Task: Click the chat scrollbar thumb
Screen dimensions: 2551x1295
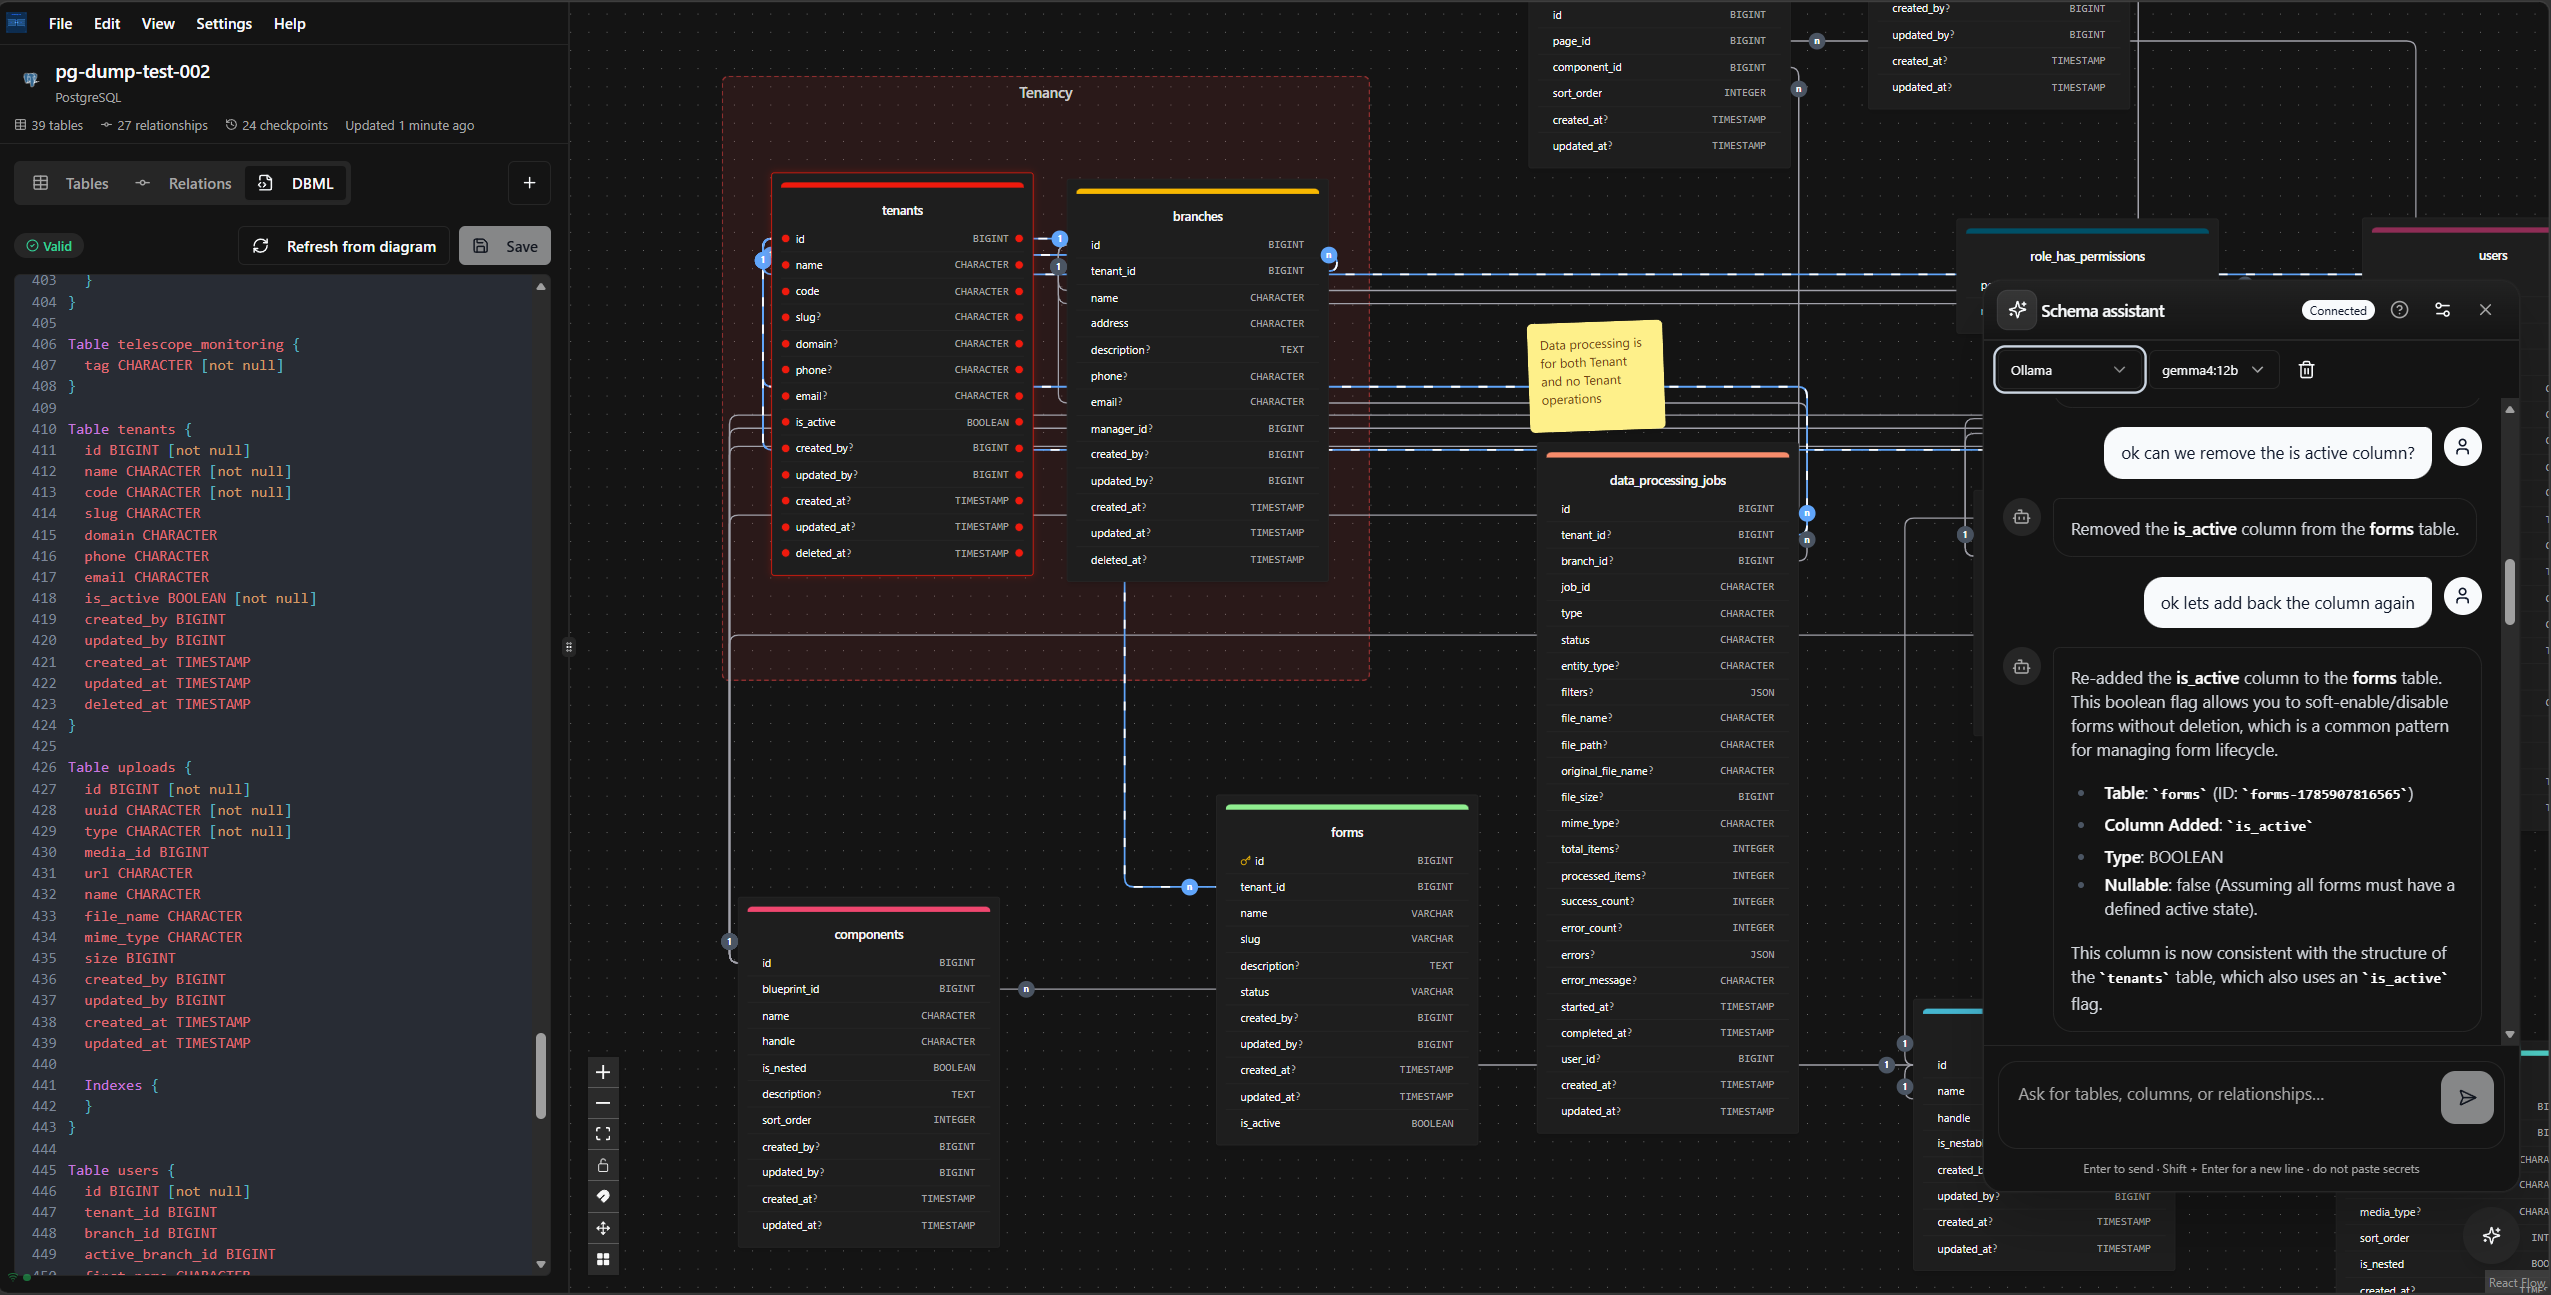Action: pyautogui.click(x=2510, y=592)
